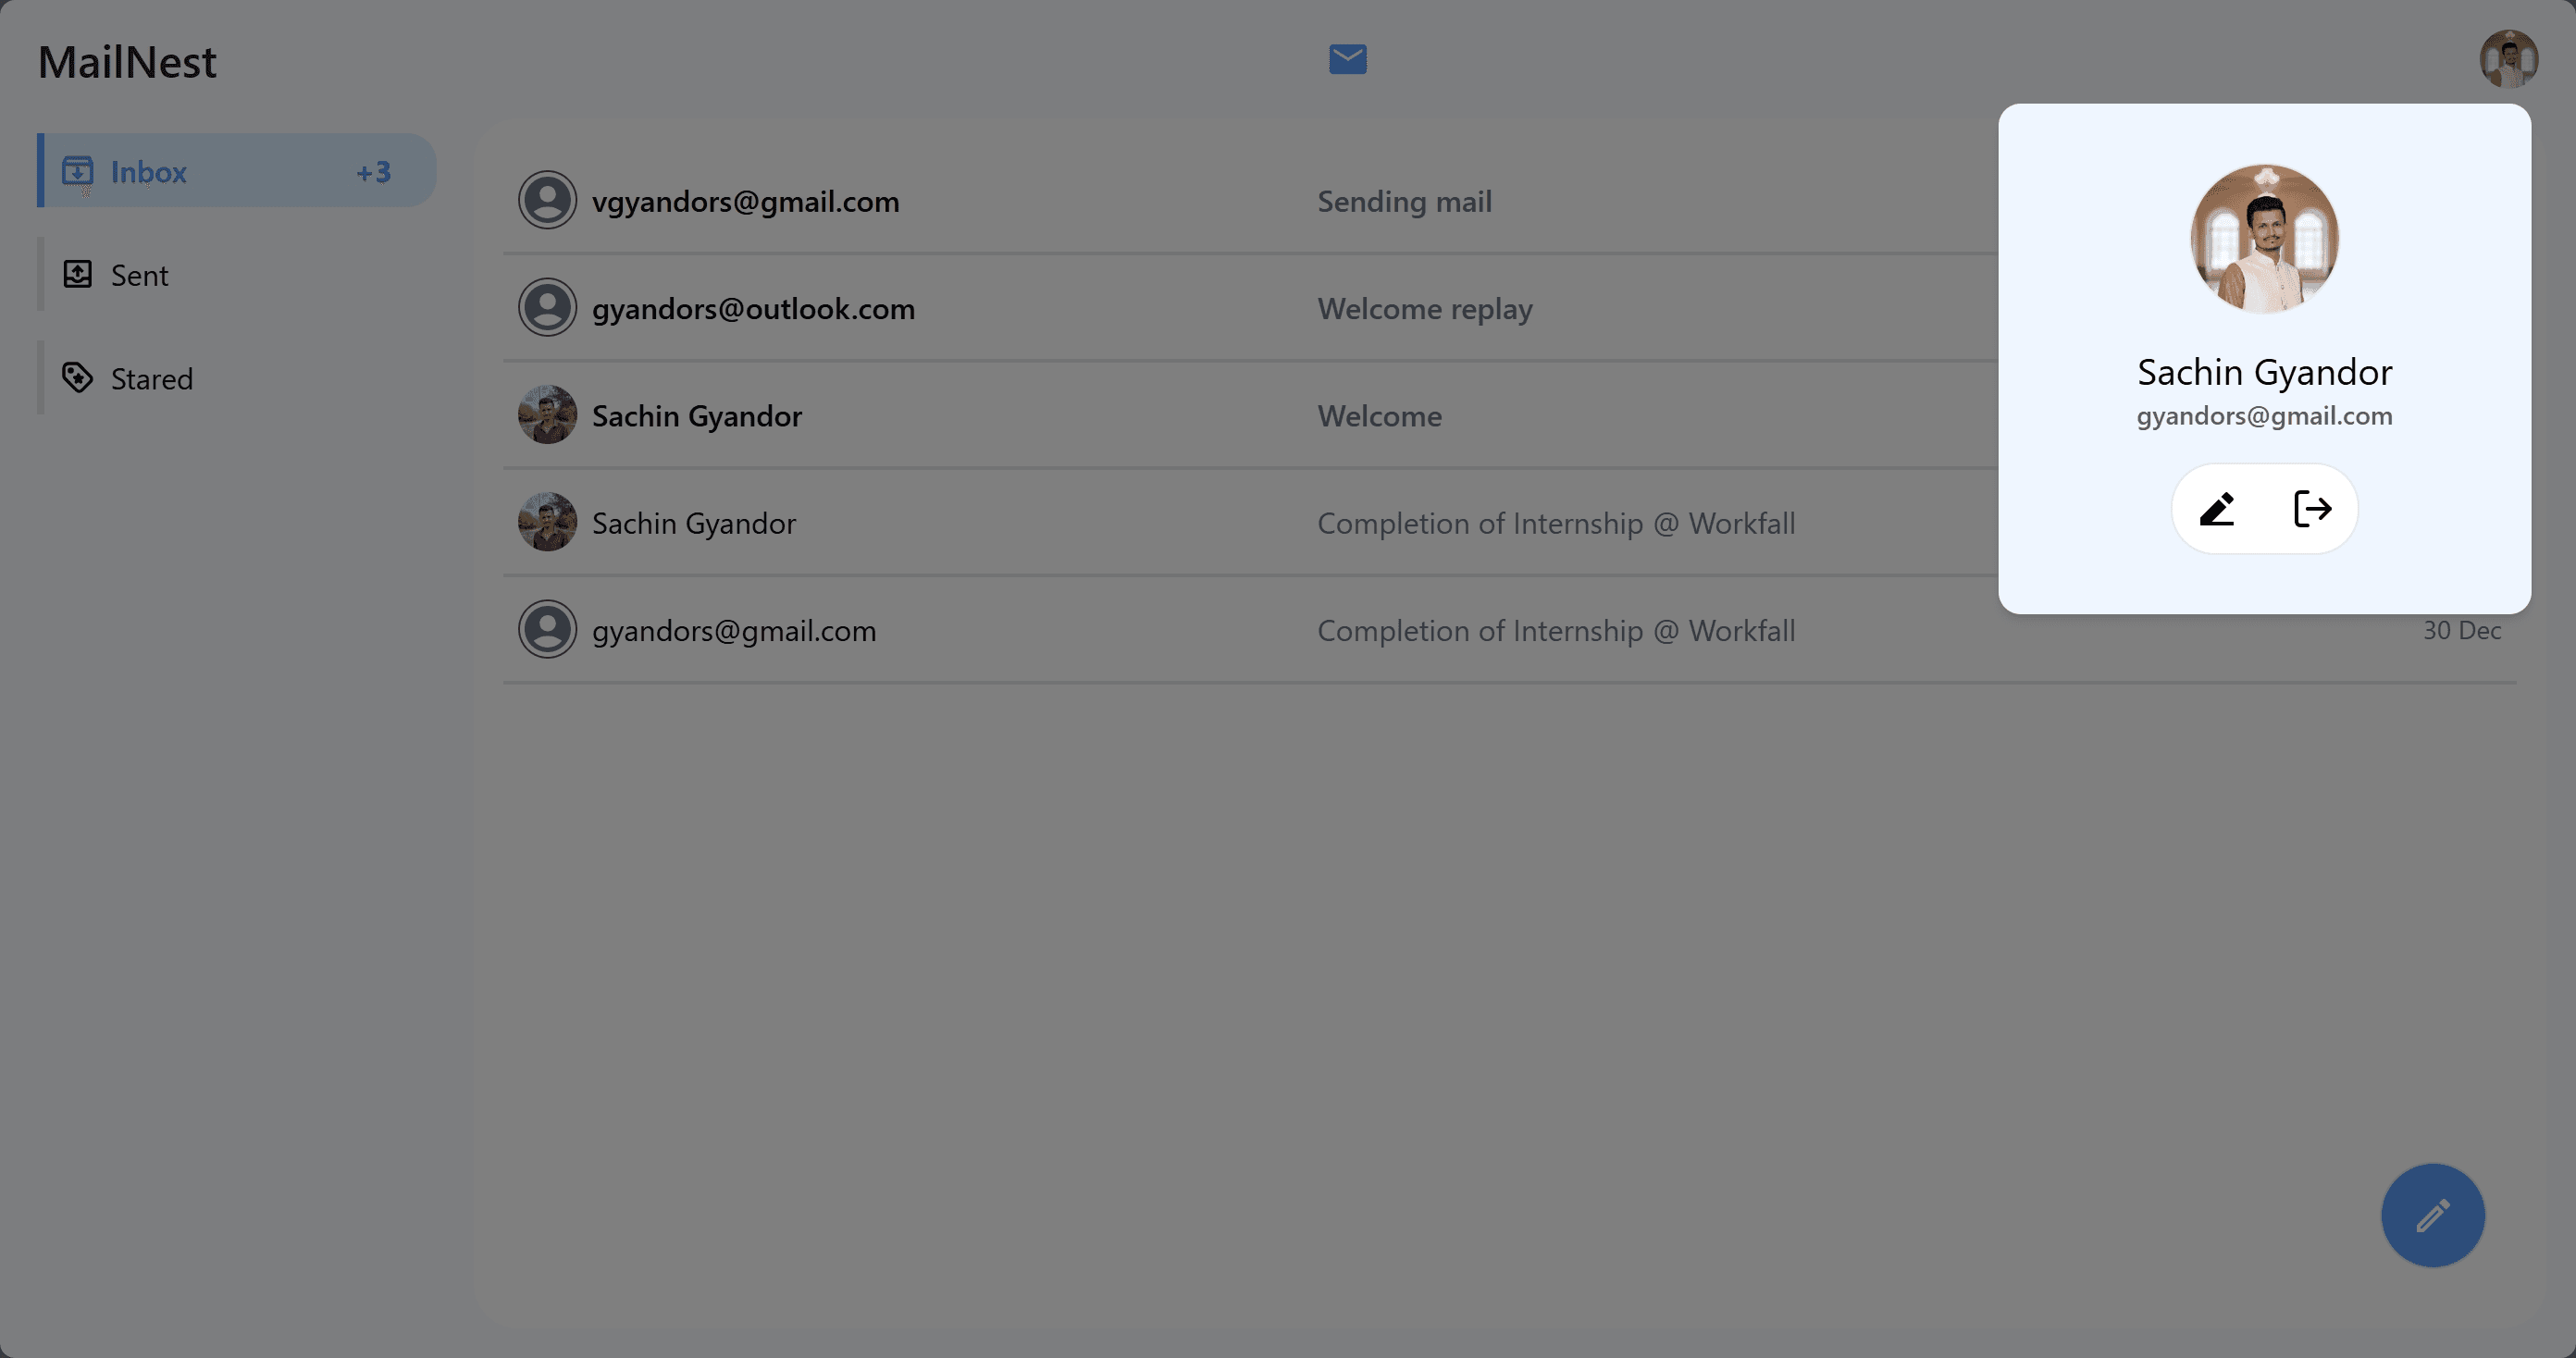Click the envelope icon at top center

coord(1347,59)
